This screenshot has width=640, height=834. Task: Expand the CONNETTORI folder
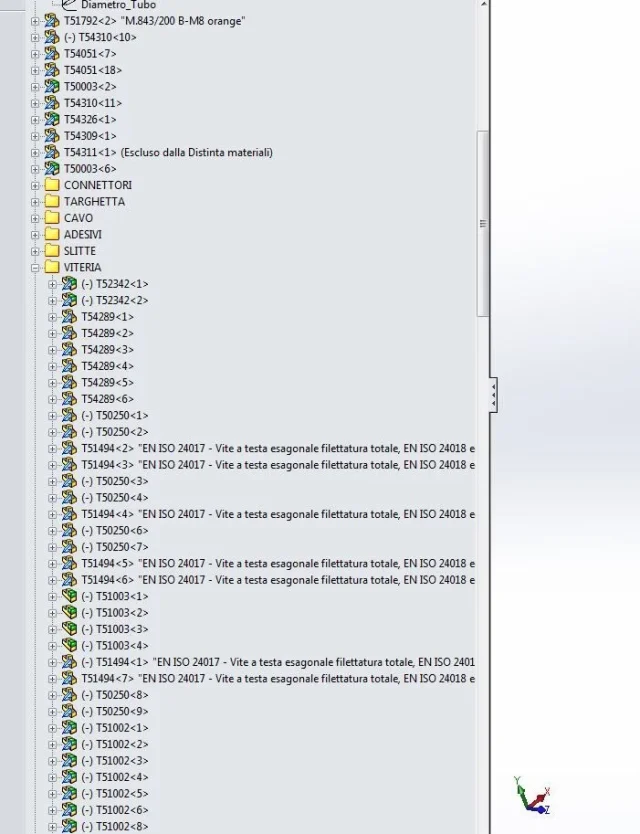(35, 186)
